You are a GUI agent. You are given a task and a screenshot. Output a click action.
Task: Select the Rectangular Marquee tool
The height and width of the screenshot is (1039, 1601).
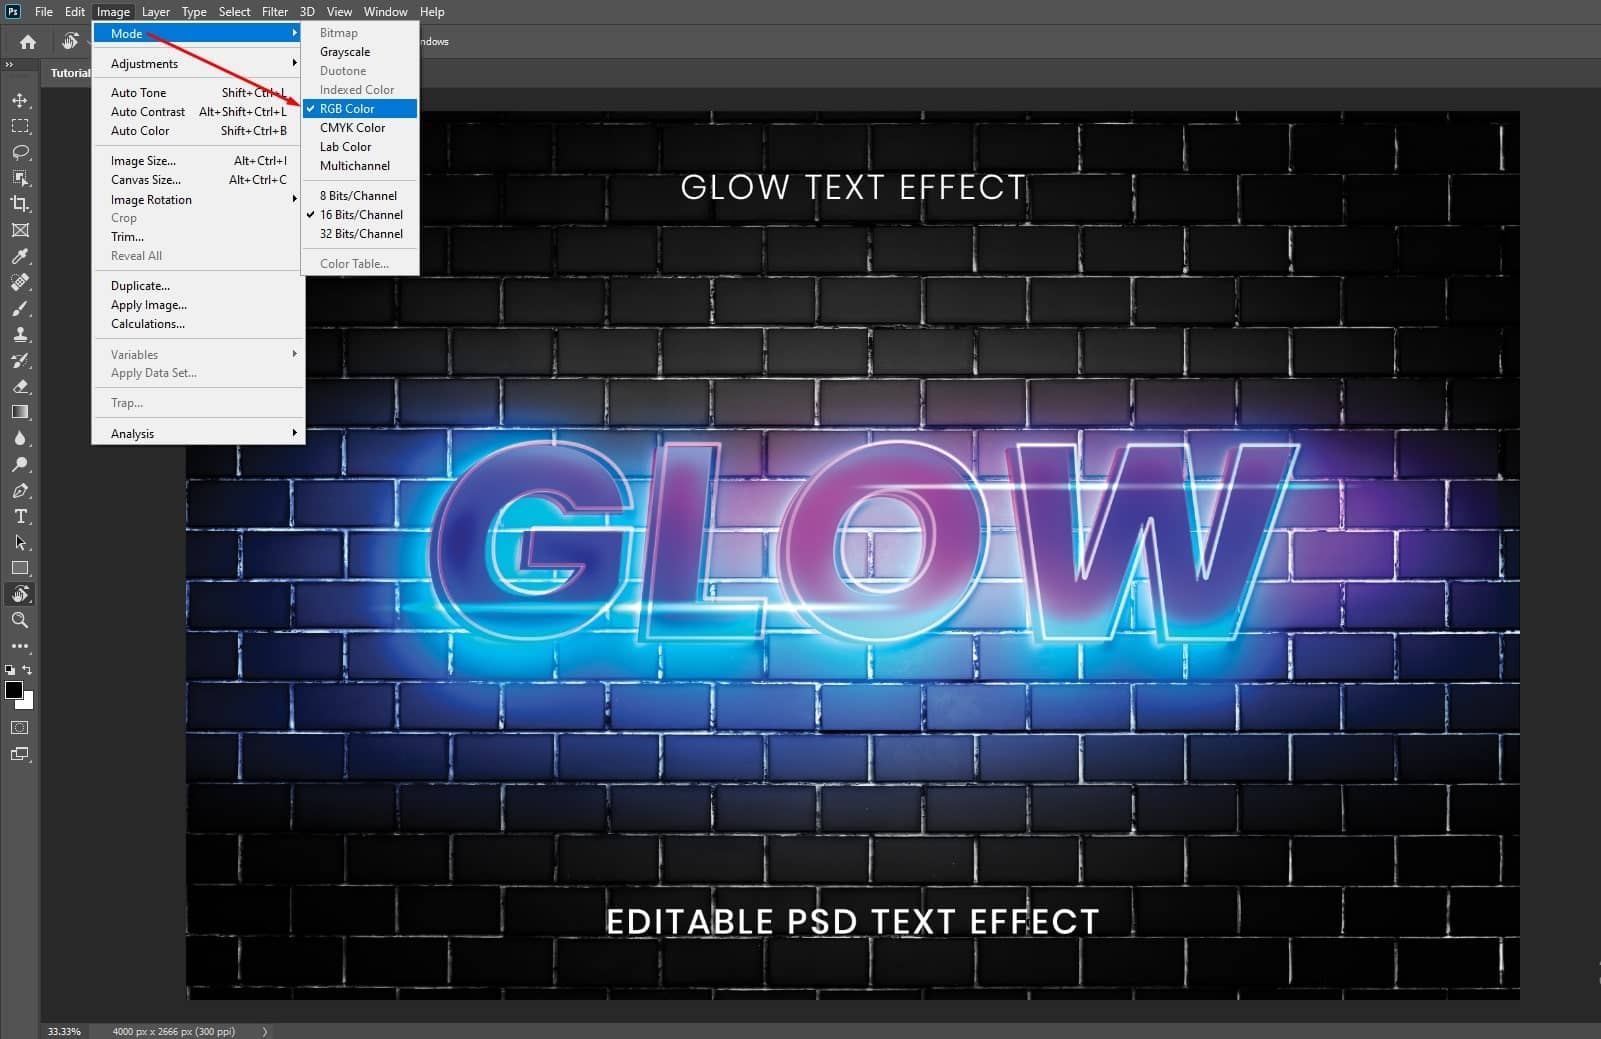point(20,126)
